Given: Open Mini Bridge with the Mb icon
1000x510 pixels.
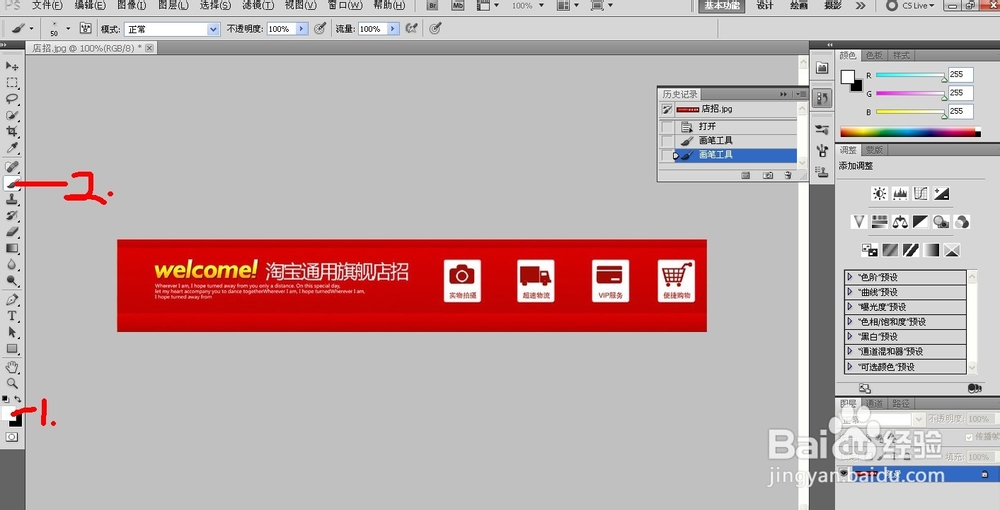Looking at the screenshot, I should point(457,6).
